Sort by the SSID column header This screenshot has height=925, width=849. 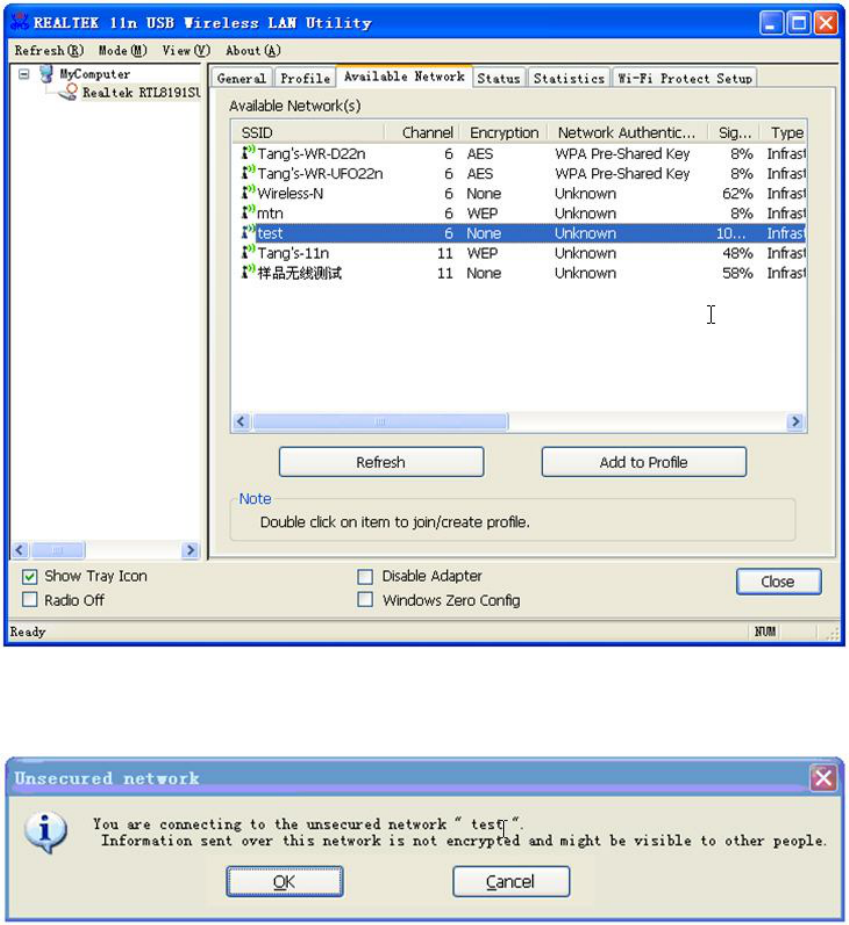(x=309, y=133)
